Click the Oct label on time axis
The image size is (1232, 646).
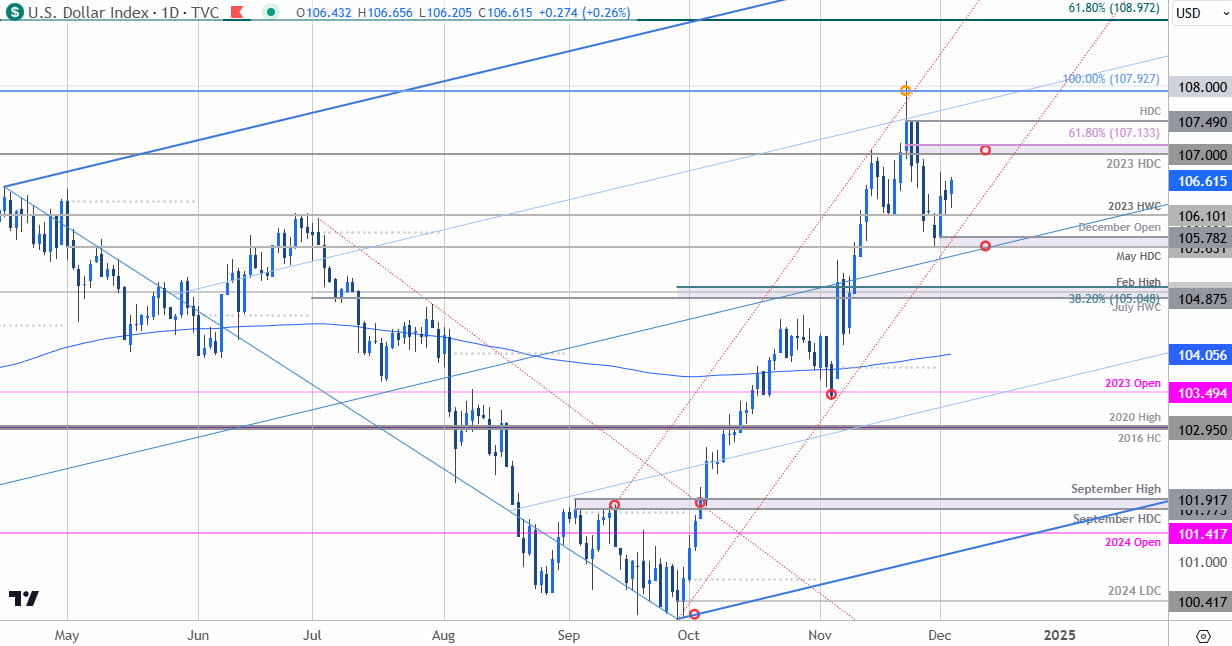coord(687,634)
